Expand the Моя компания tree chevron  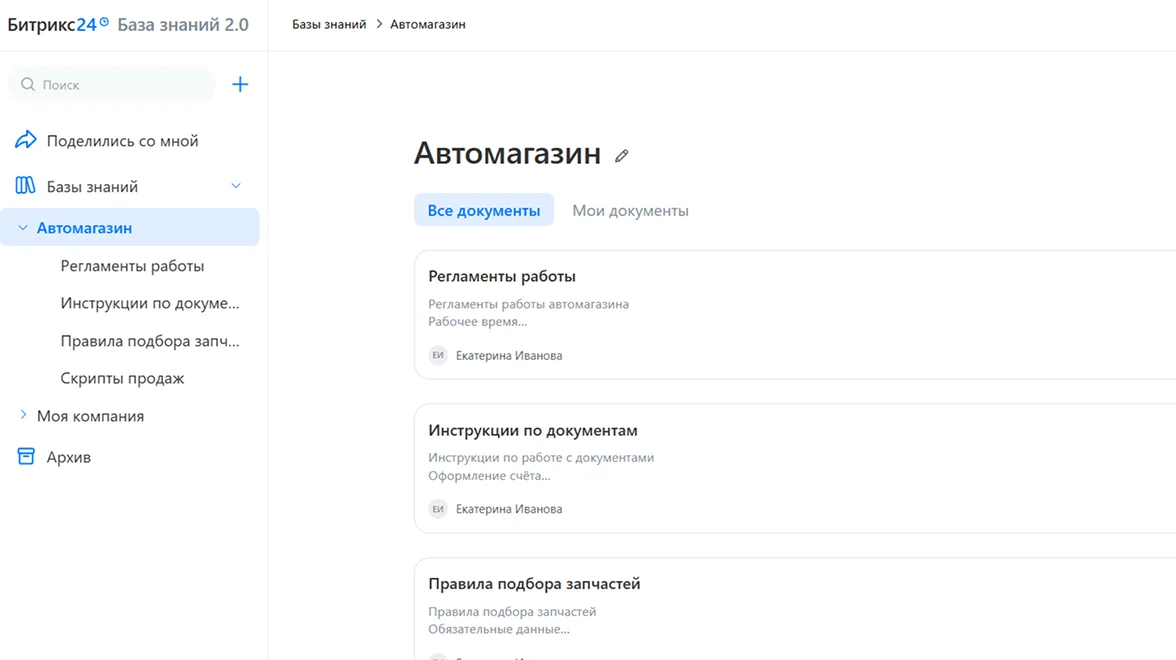[x=22, y=415]
